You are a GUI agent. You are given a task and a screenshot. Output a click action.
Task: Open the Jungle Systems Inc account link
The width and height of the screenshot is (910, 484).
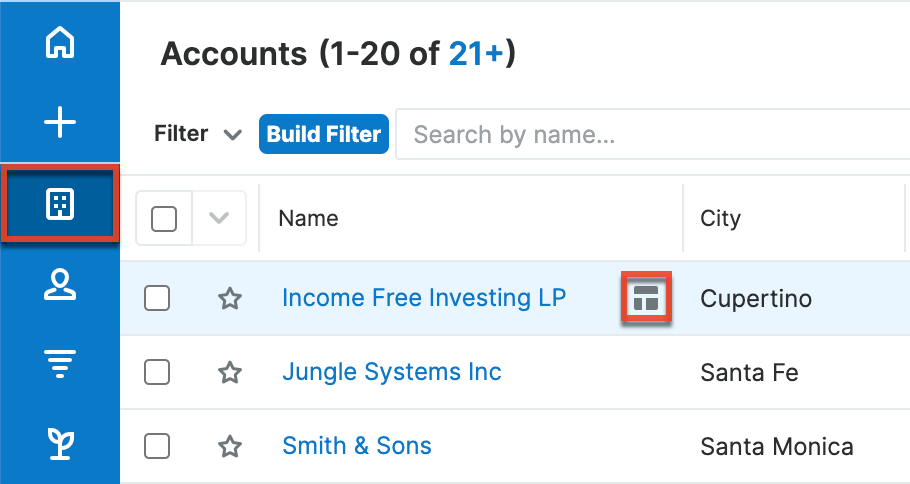391,373
